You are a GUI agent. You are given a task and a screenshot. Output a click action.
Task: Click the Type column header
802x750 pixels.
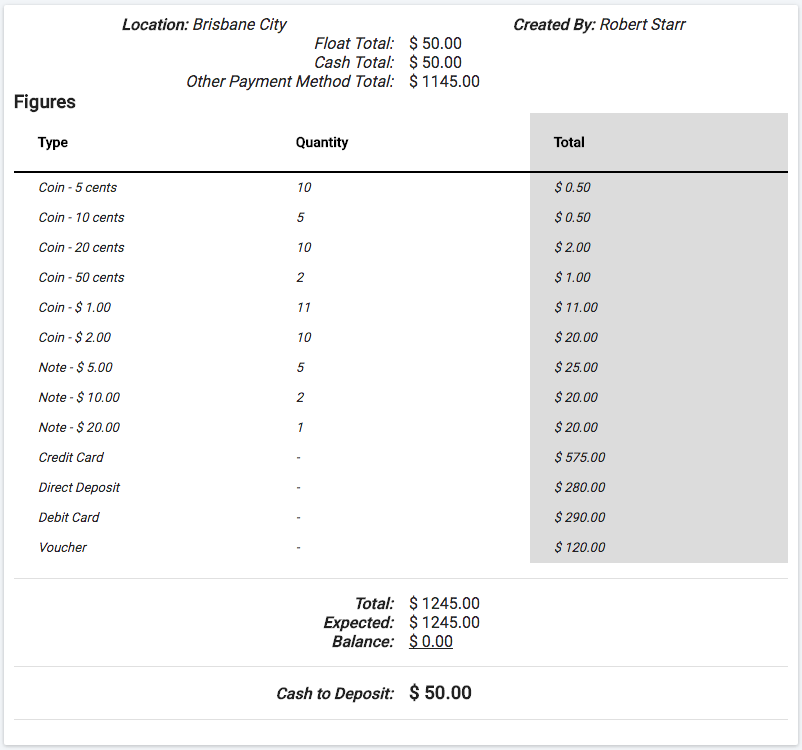[53, 143]
